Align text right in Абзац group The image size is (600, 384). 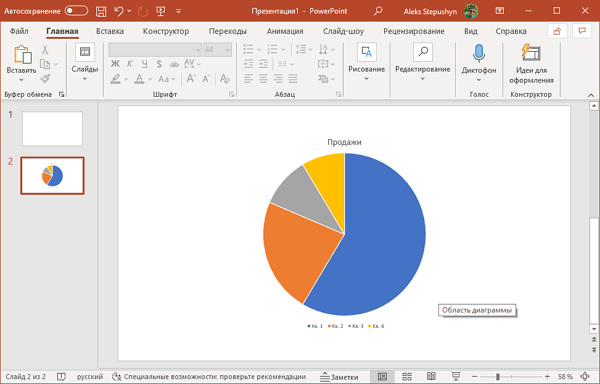tap(278, 79)
